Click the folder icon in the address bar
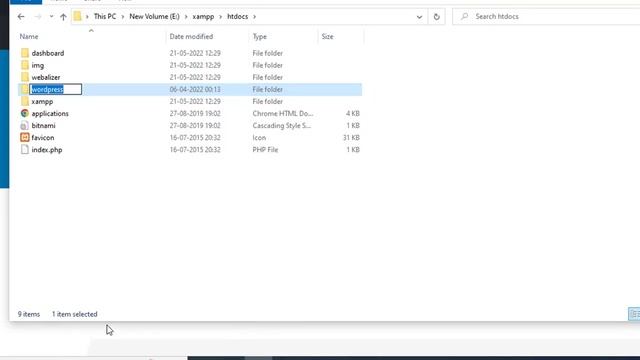The image size is (640, 360). point(78,16)
